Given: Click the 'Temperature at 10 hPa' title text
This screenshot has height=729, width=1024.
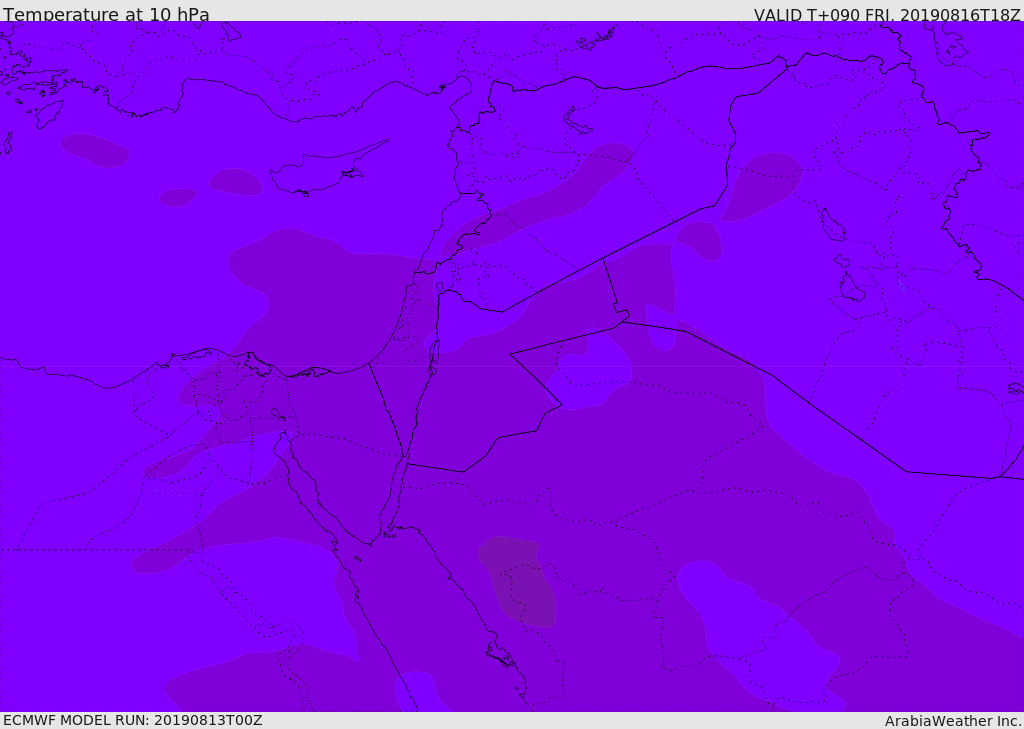Looking at the screenshot, I should coord(106,14).
